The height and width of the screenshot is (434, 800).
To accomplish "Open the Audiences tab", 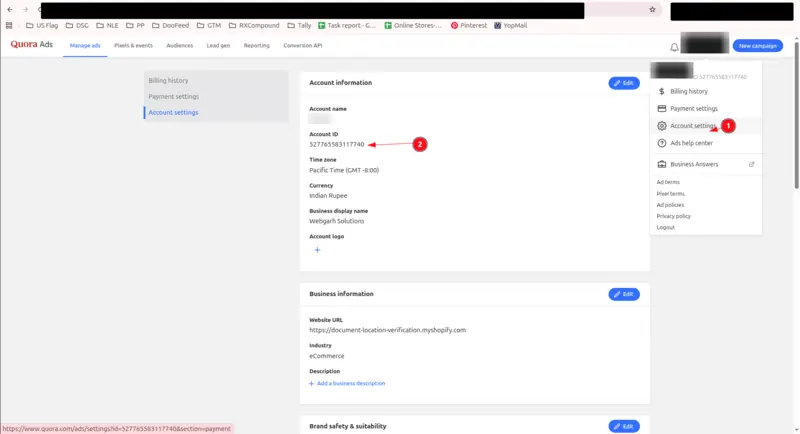I will coord(180,45).
